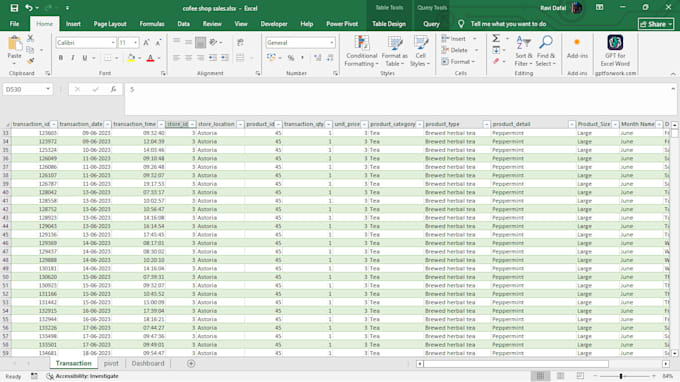
Task: Click the Format Painter brush icon
Action: point(30,61)
